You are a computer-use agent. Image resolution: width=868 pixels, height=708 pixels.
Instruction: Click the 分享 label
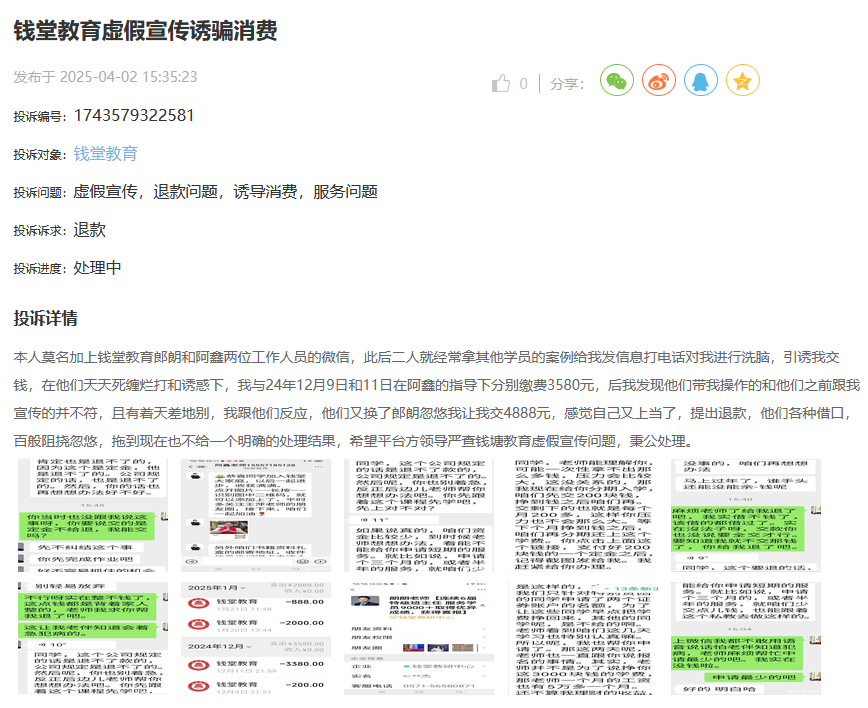pos(567,84)
